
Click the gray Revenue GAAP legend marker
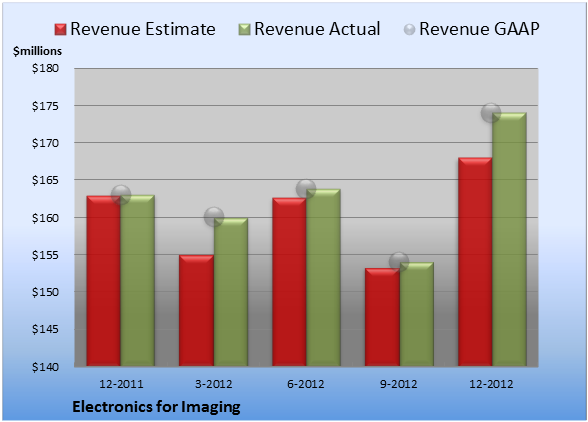410,30
